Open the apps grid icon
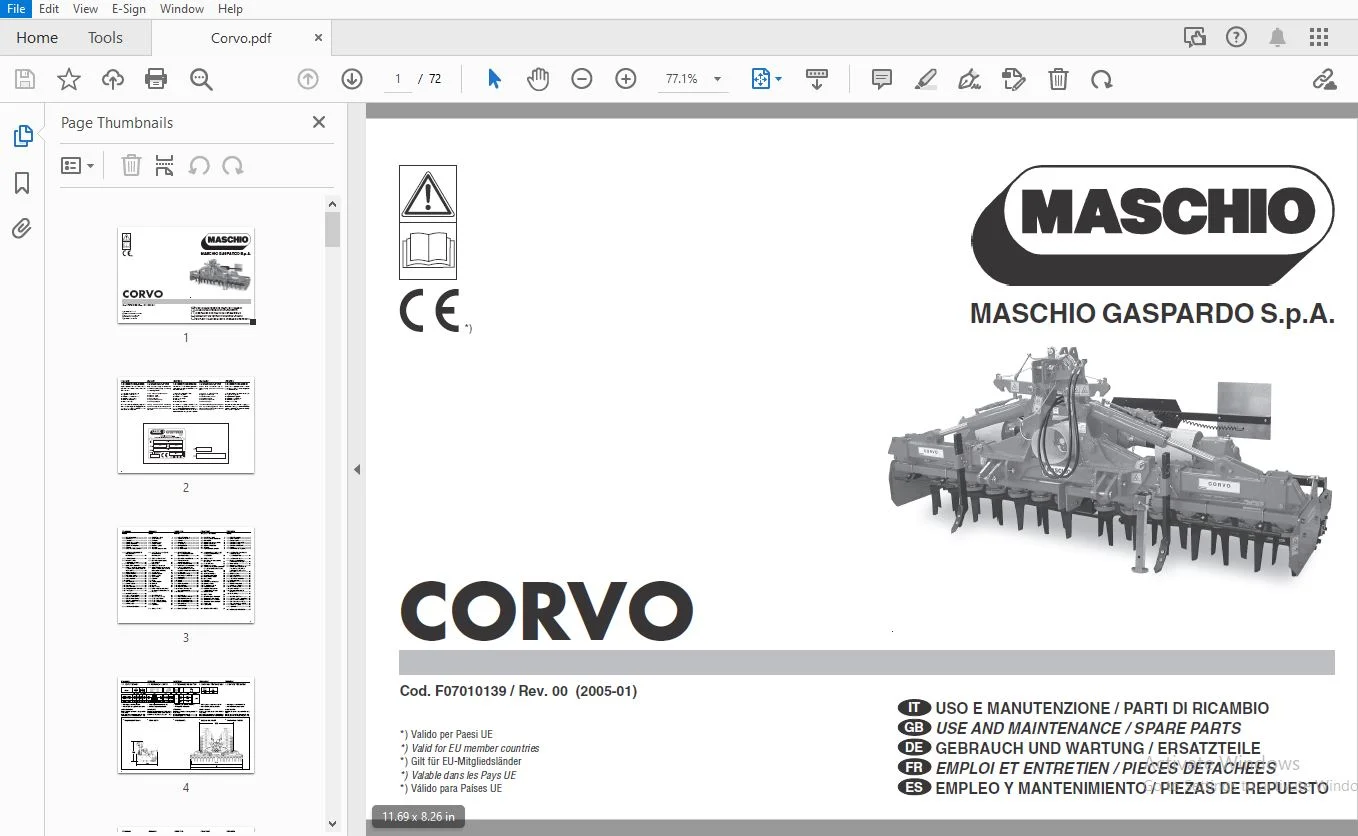 pyautogui.click(x=1319, y=38)
